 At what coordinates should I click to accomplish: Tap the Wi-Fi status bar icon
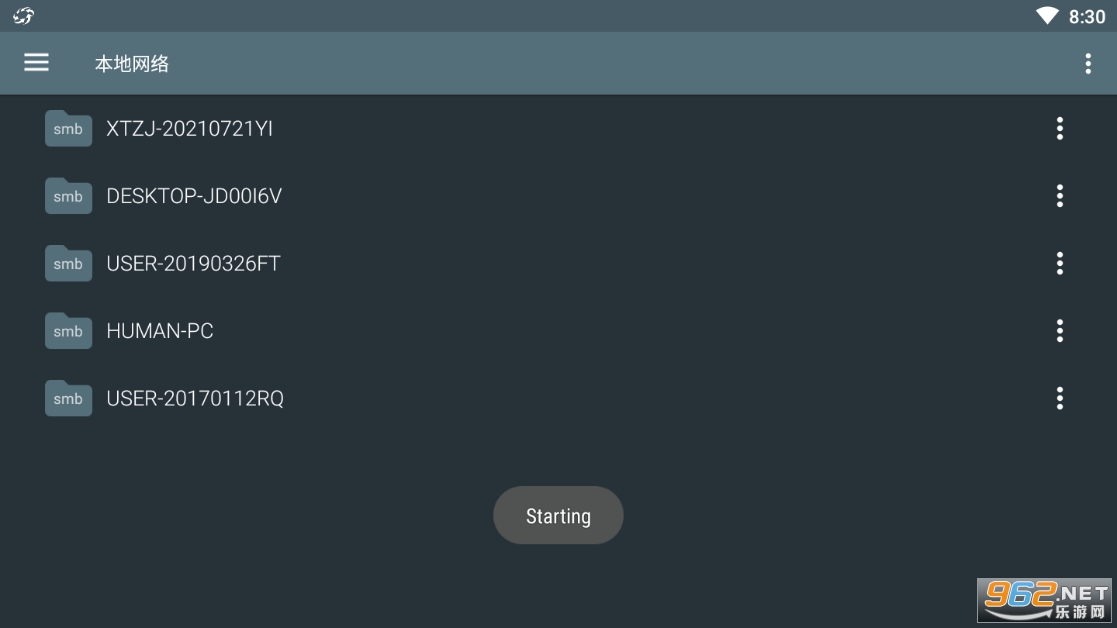(x=1047, y=16)
